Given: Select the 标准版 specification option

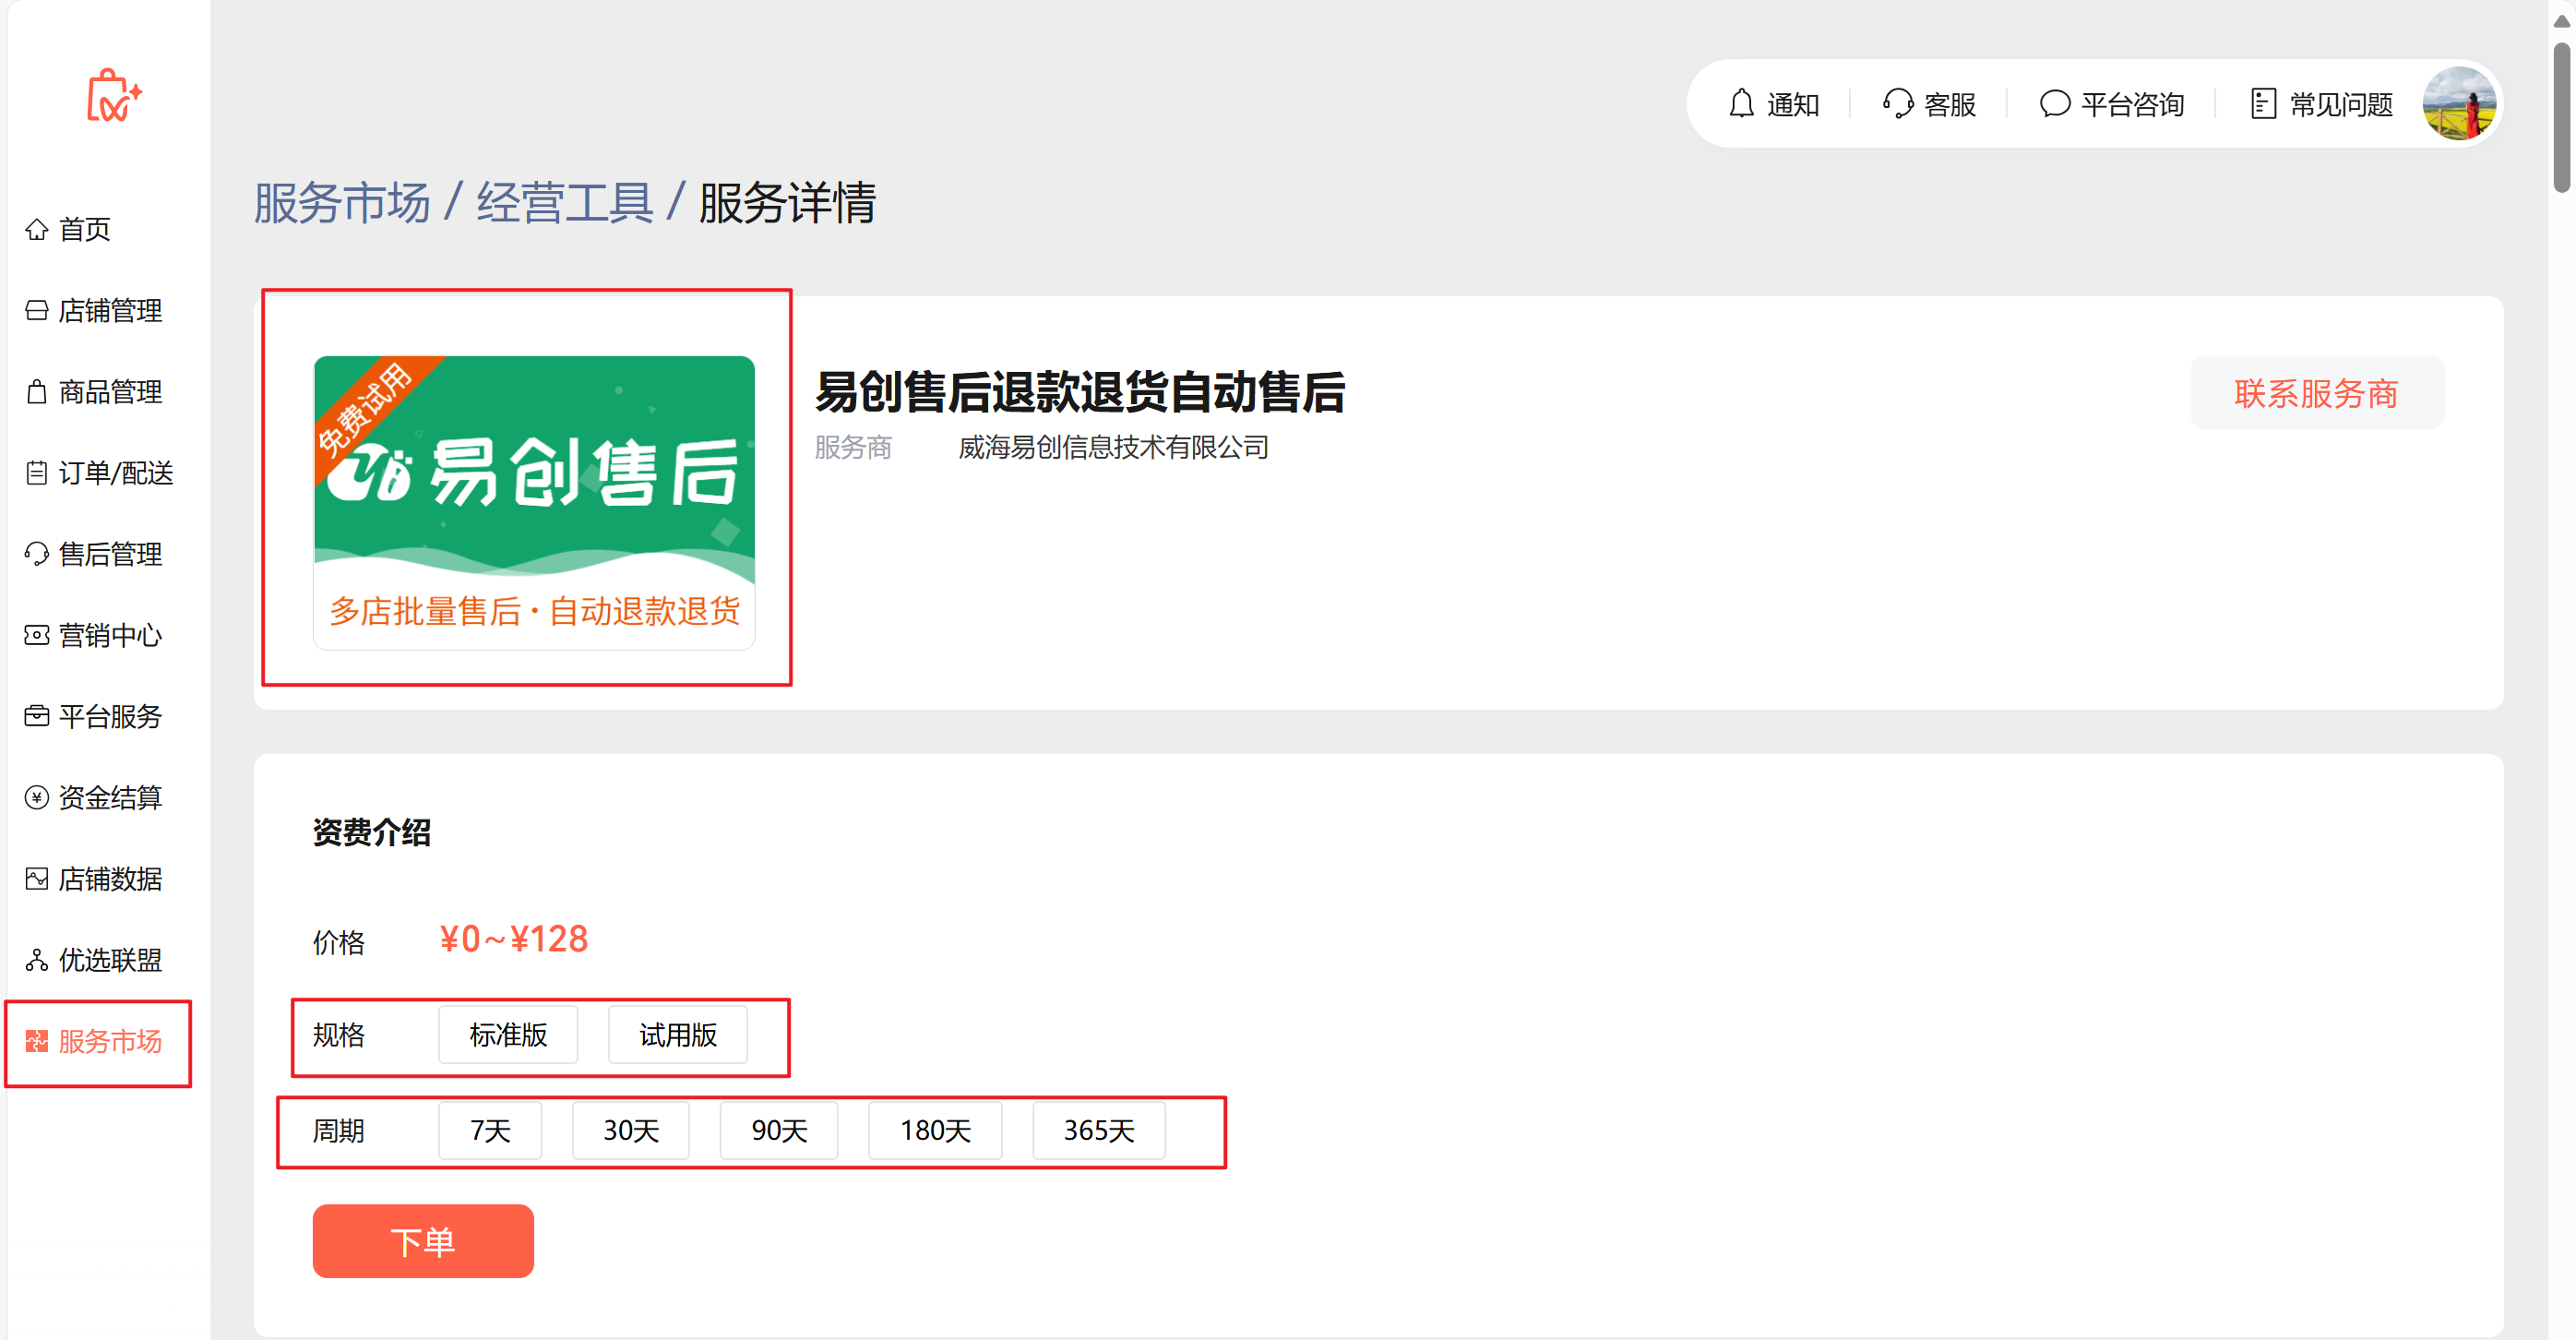Looking at the screenshot, I should point(508,1035).
